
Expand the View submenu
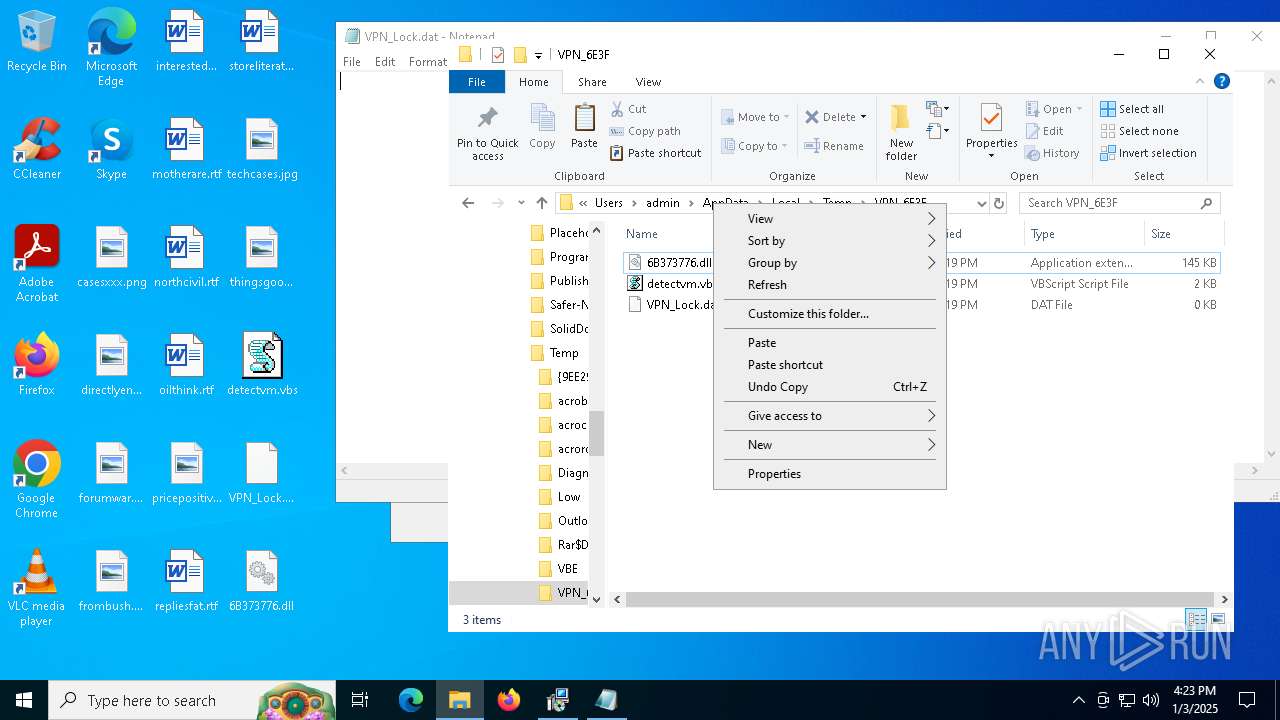point(830,219)
